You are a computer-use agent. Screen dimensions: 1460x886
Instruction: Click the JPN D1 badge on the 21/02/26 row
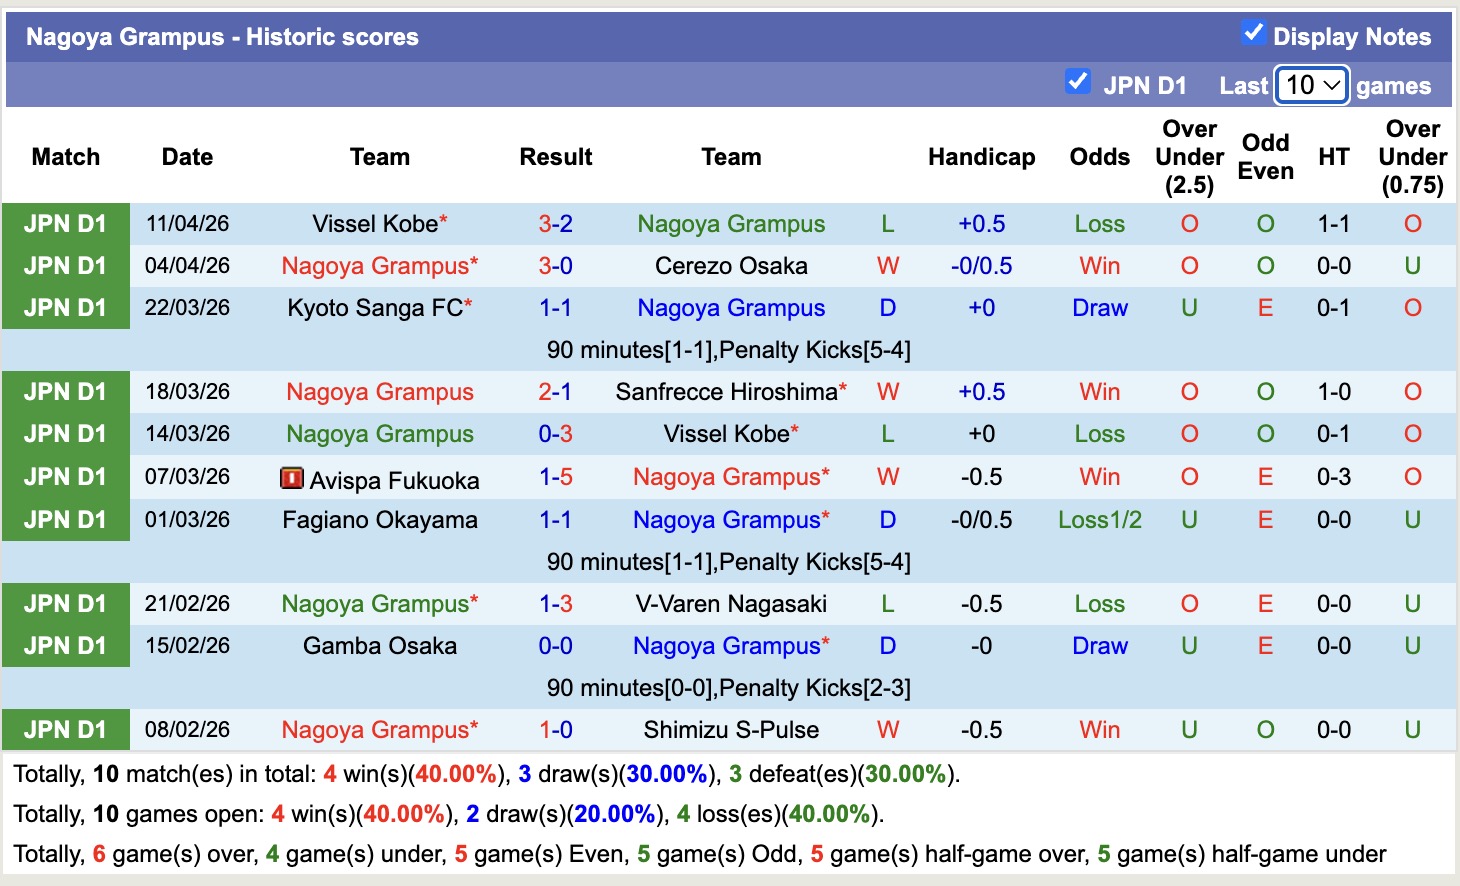tap(65, 604)
